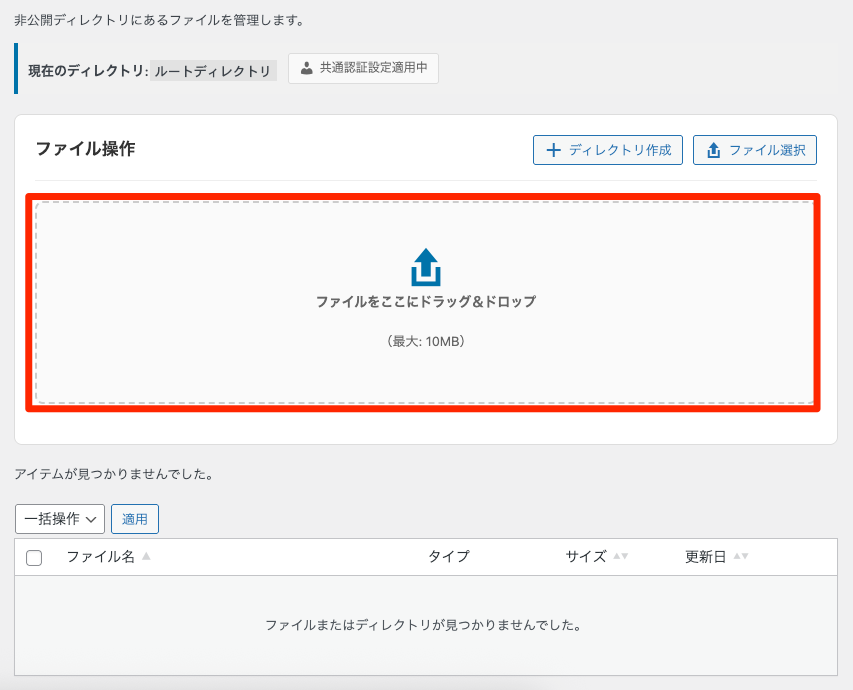Open the 一括操作 dropdown
Image resolution: width=853 pixels, height=690 pixels.
(60, 519)
